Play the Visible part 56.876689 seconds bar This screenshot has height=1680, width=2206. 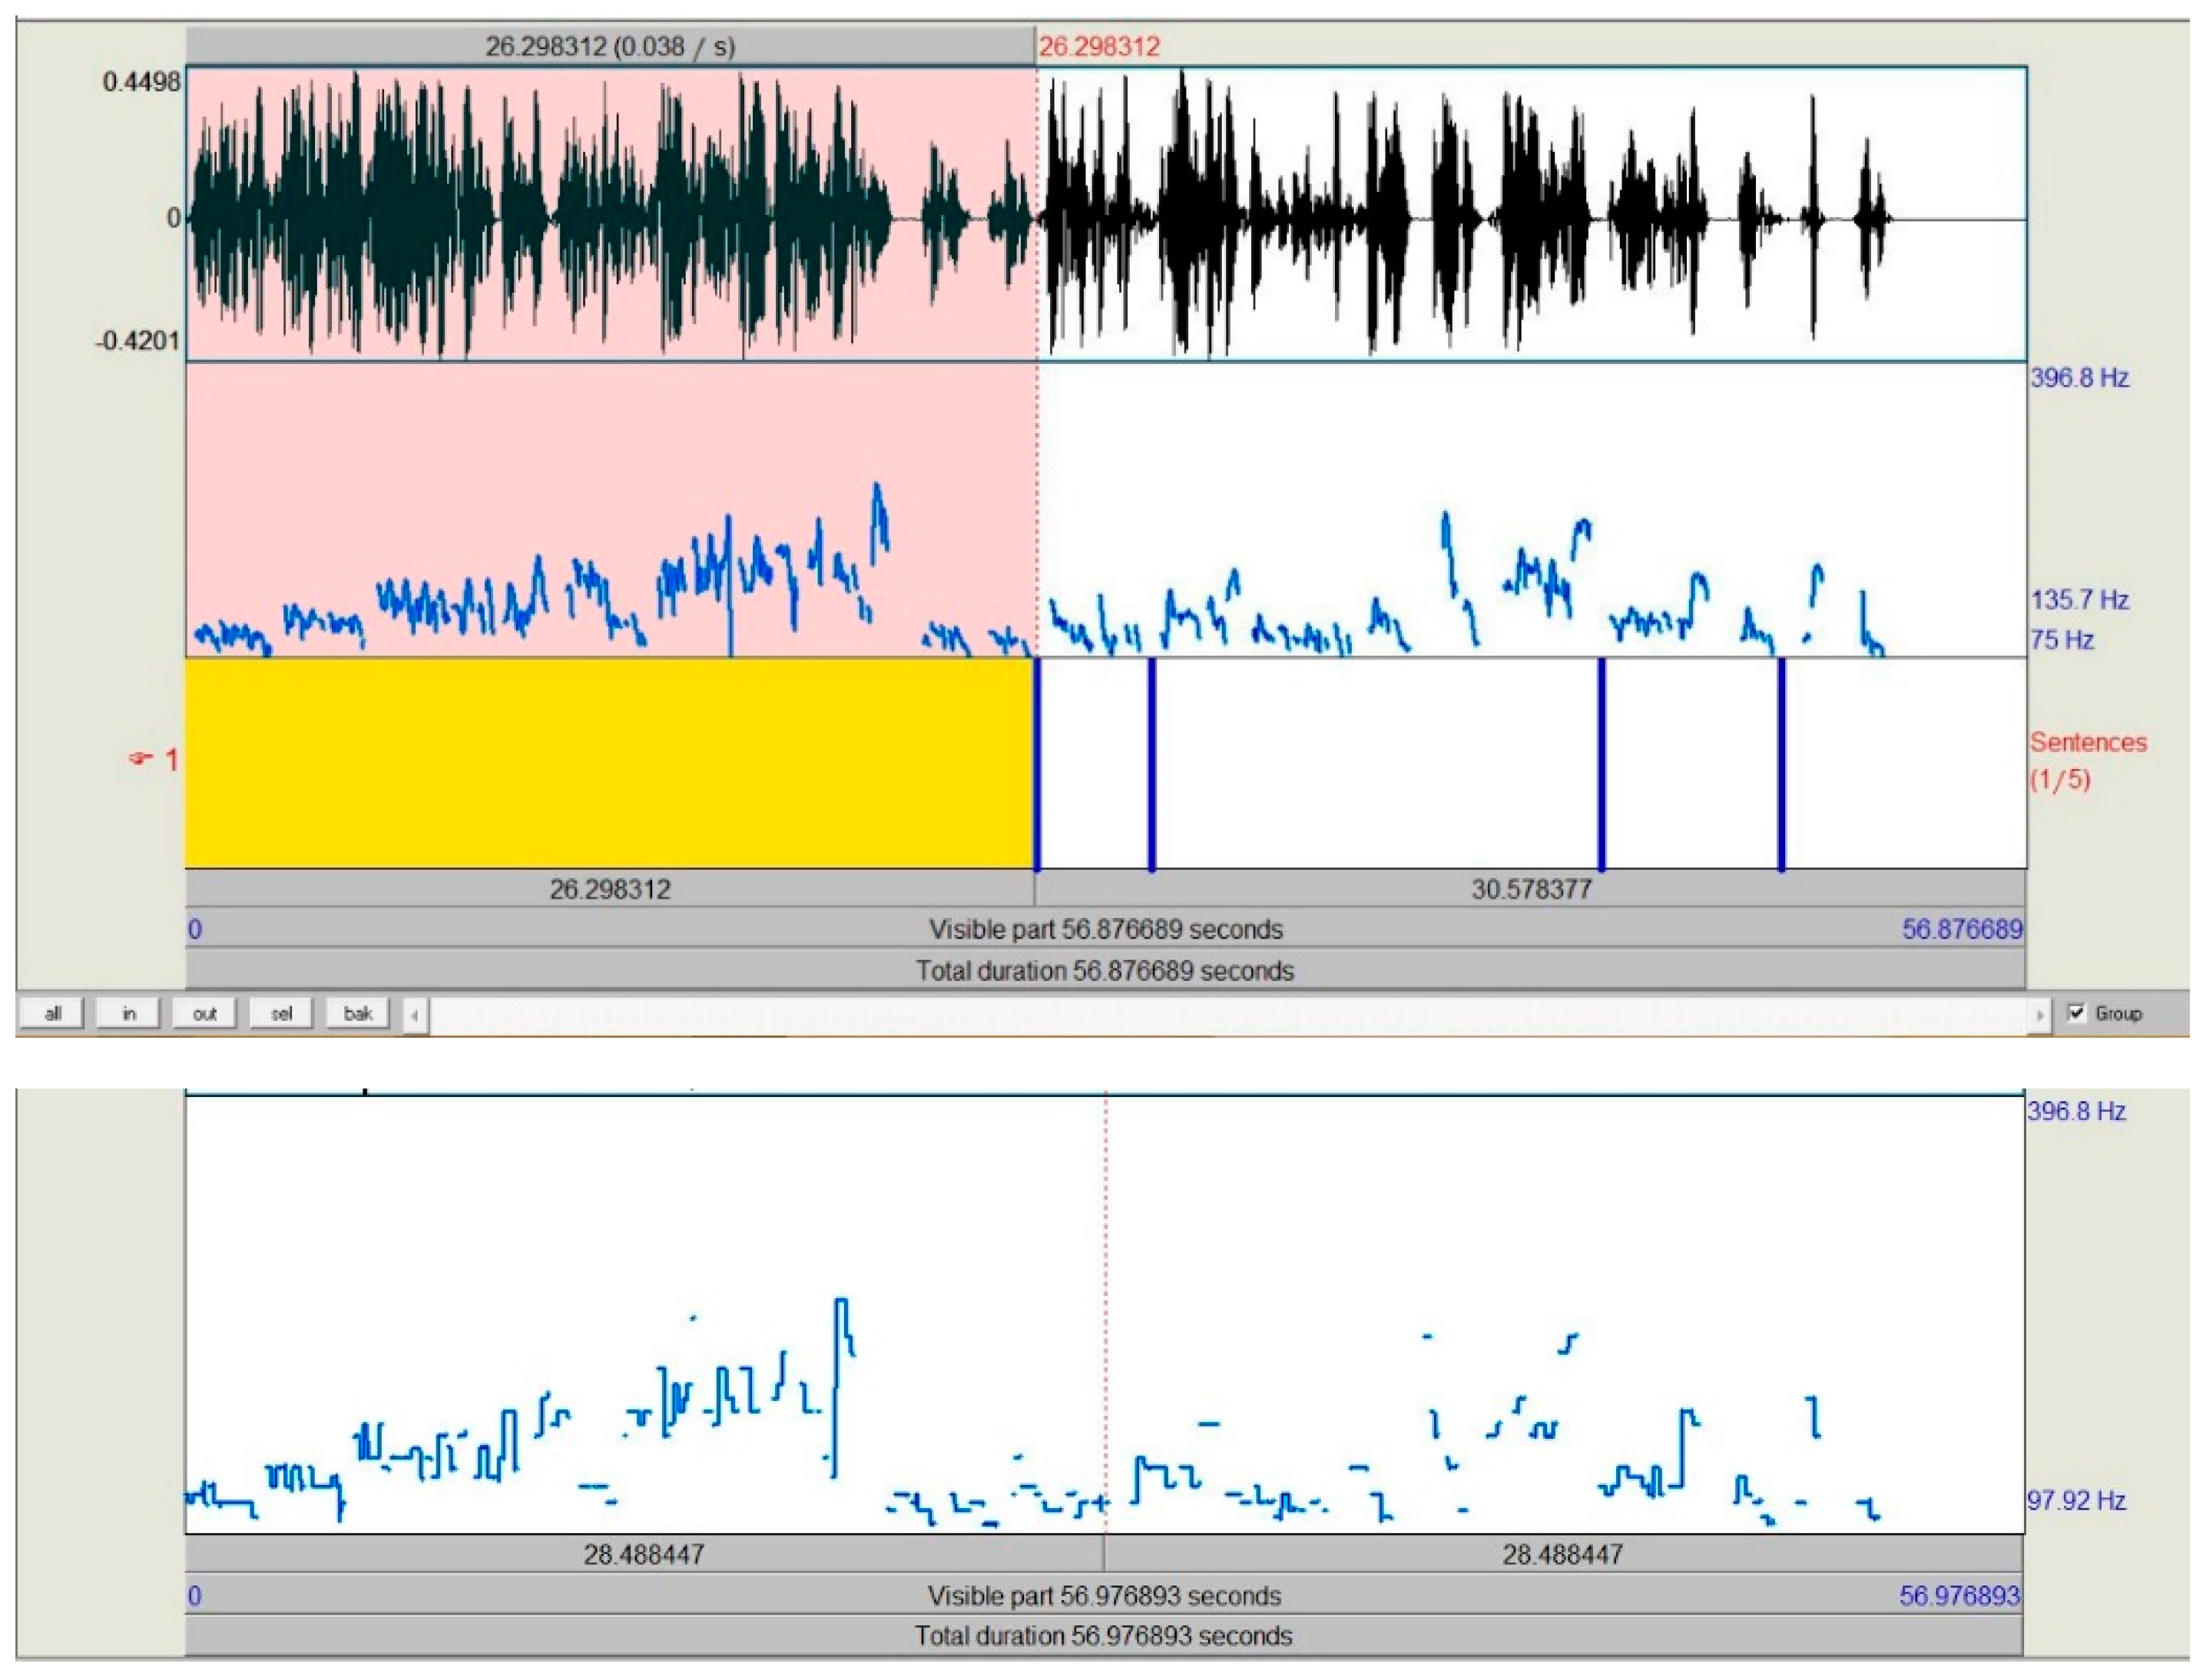(1105, 929)
